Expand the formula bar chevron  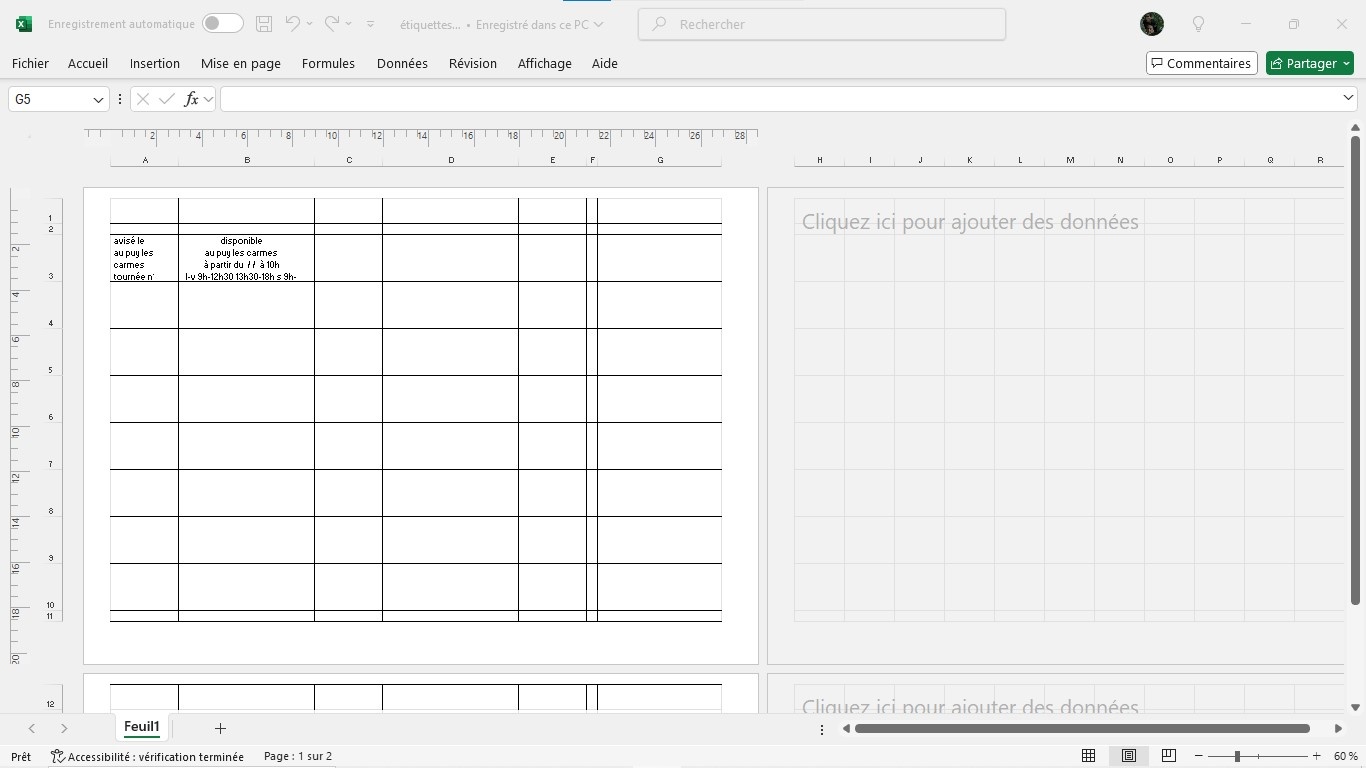[1348, 97]
